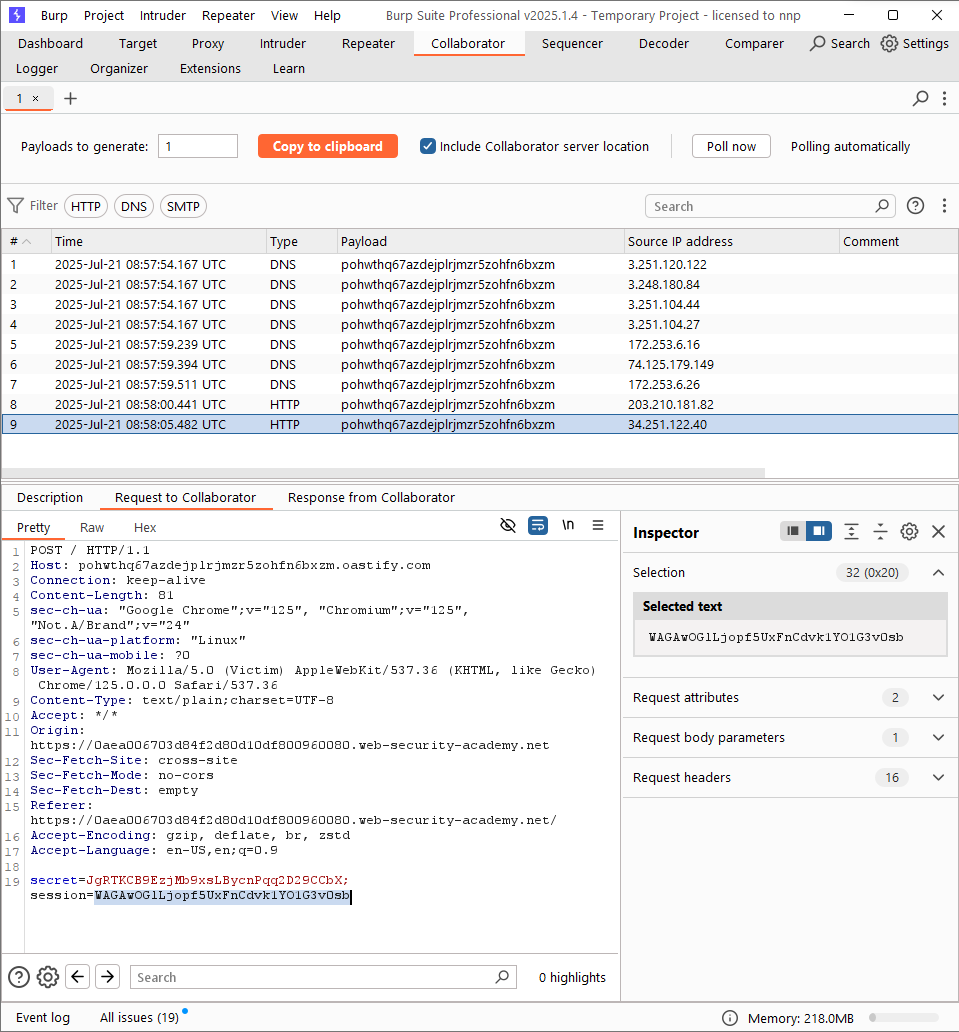
Task: Switch Inspector to left-docked layout
Action: point(793,531)
